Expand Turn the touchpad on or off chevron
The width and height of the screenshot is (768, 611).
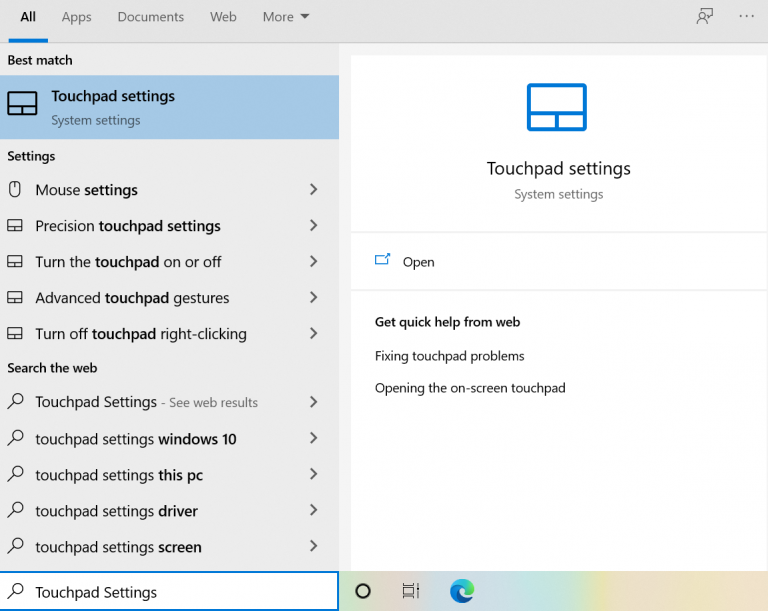[x=313, y=261]
